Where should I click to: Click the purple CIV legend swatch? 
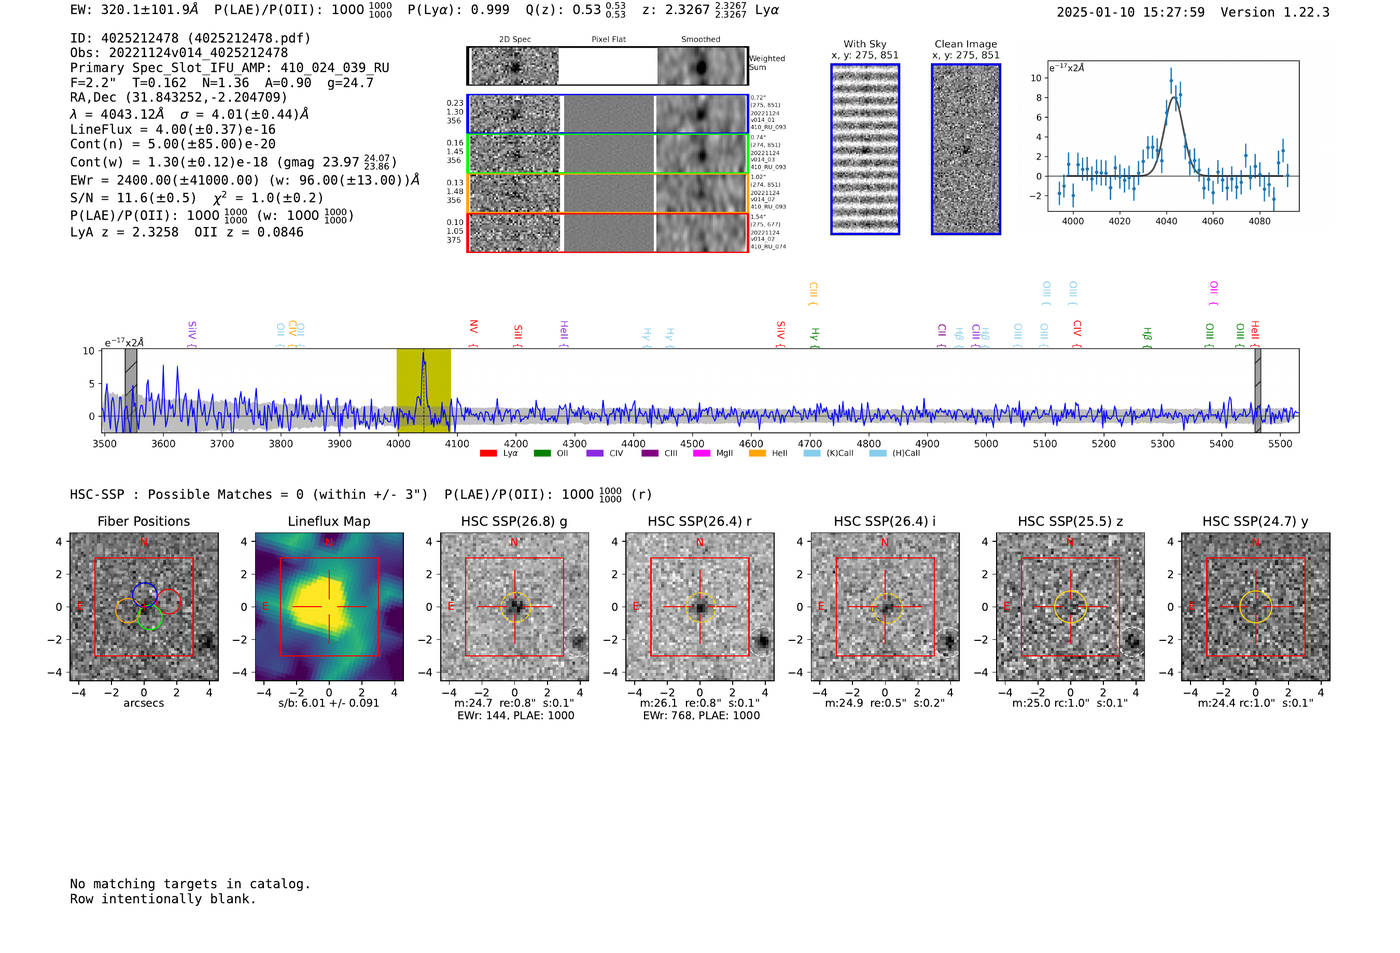[x=595, y=454]
